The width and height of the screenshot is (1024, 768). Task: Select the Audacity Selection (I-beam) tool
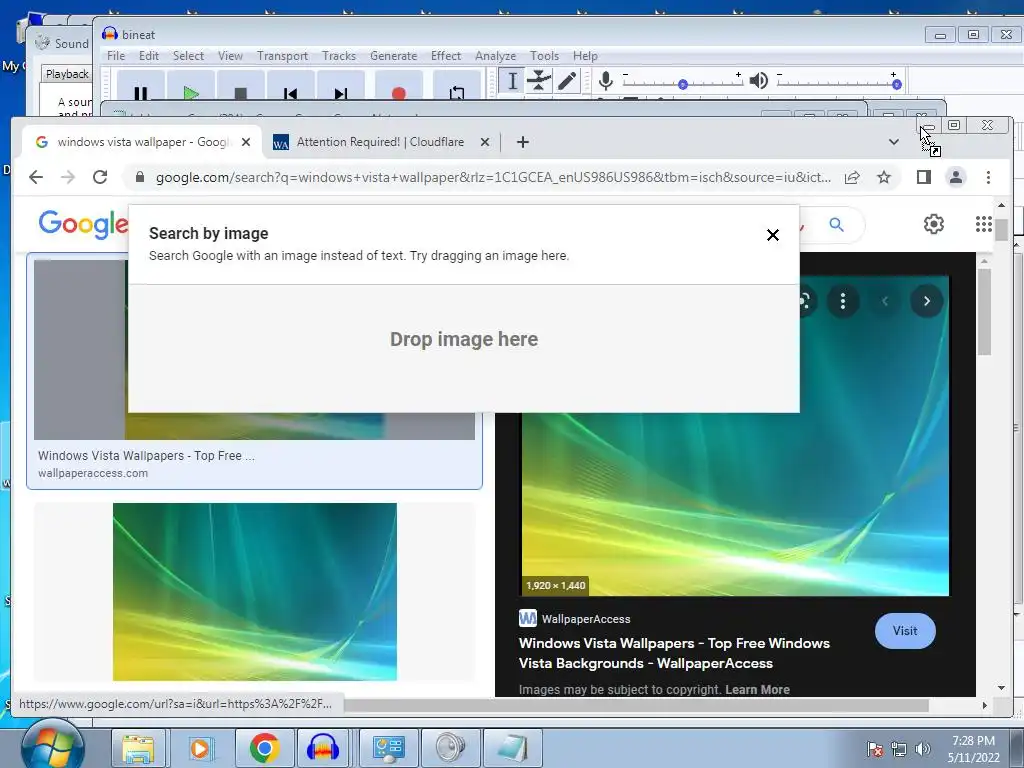tap(512, 81)
